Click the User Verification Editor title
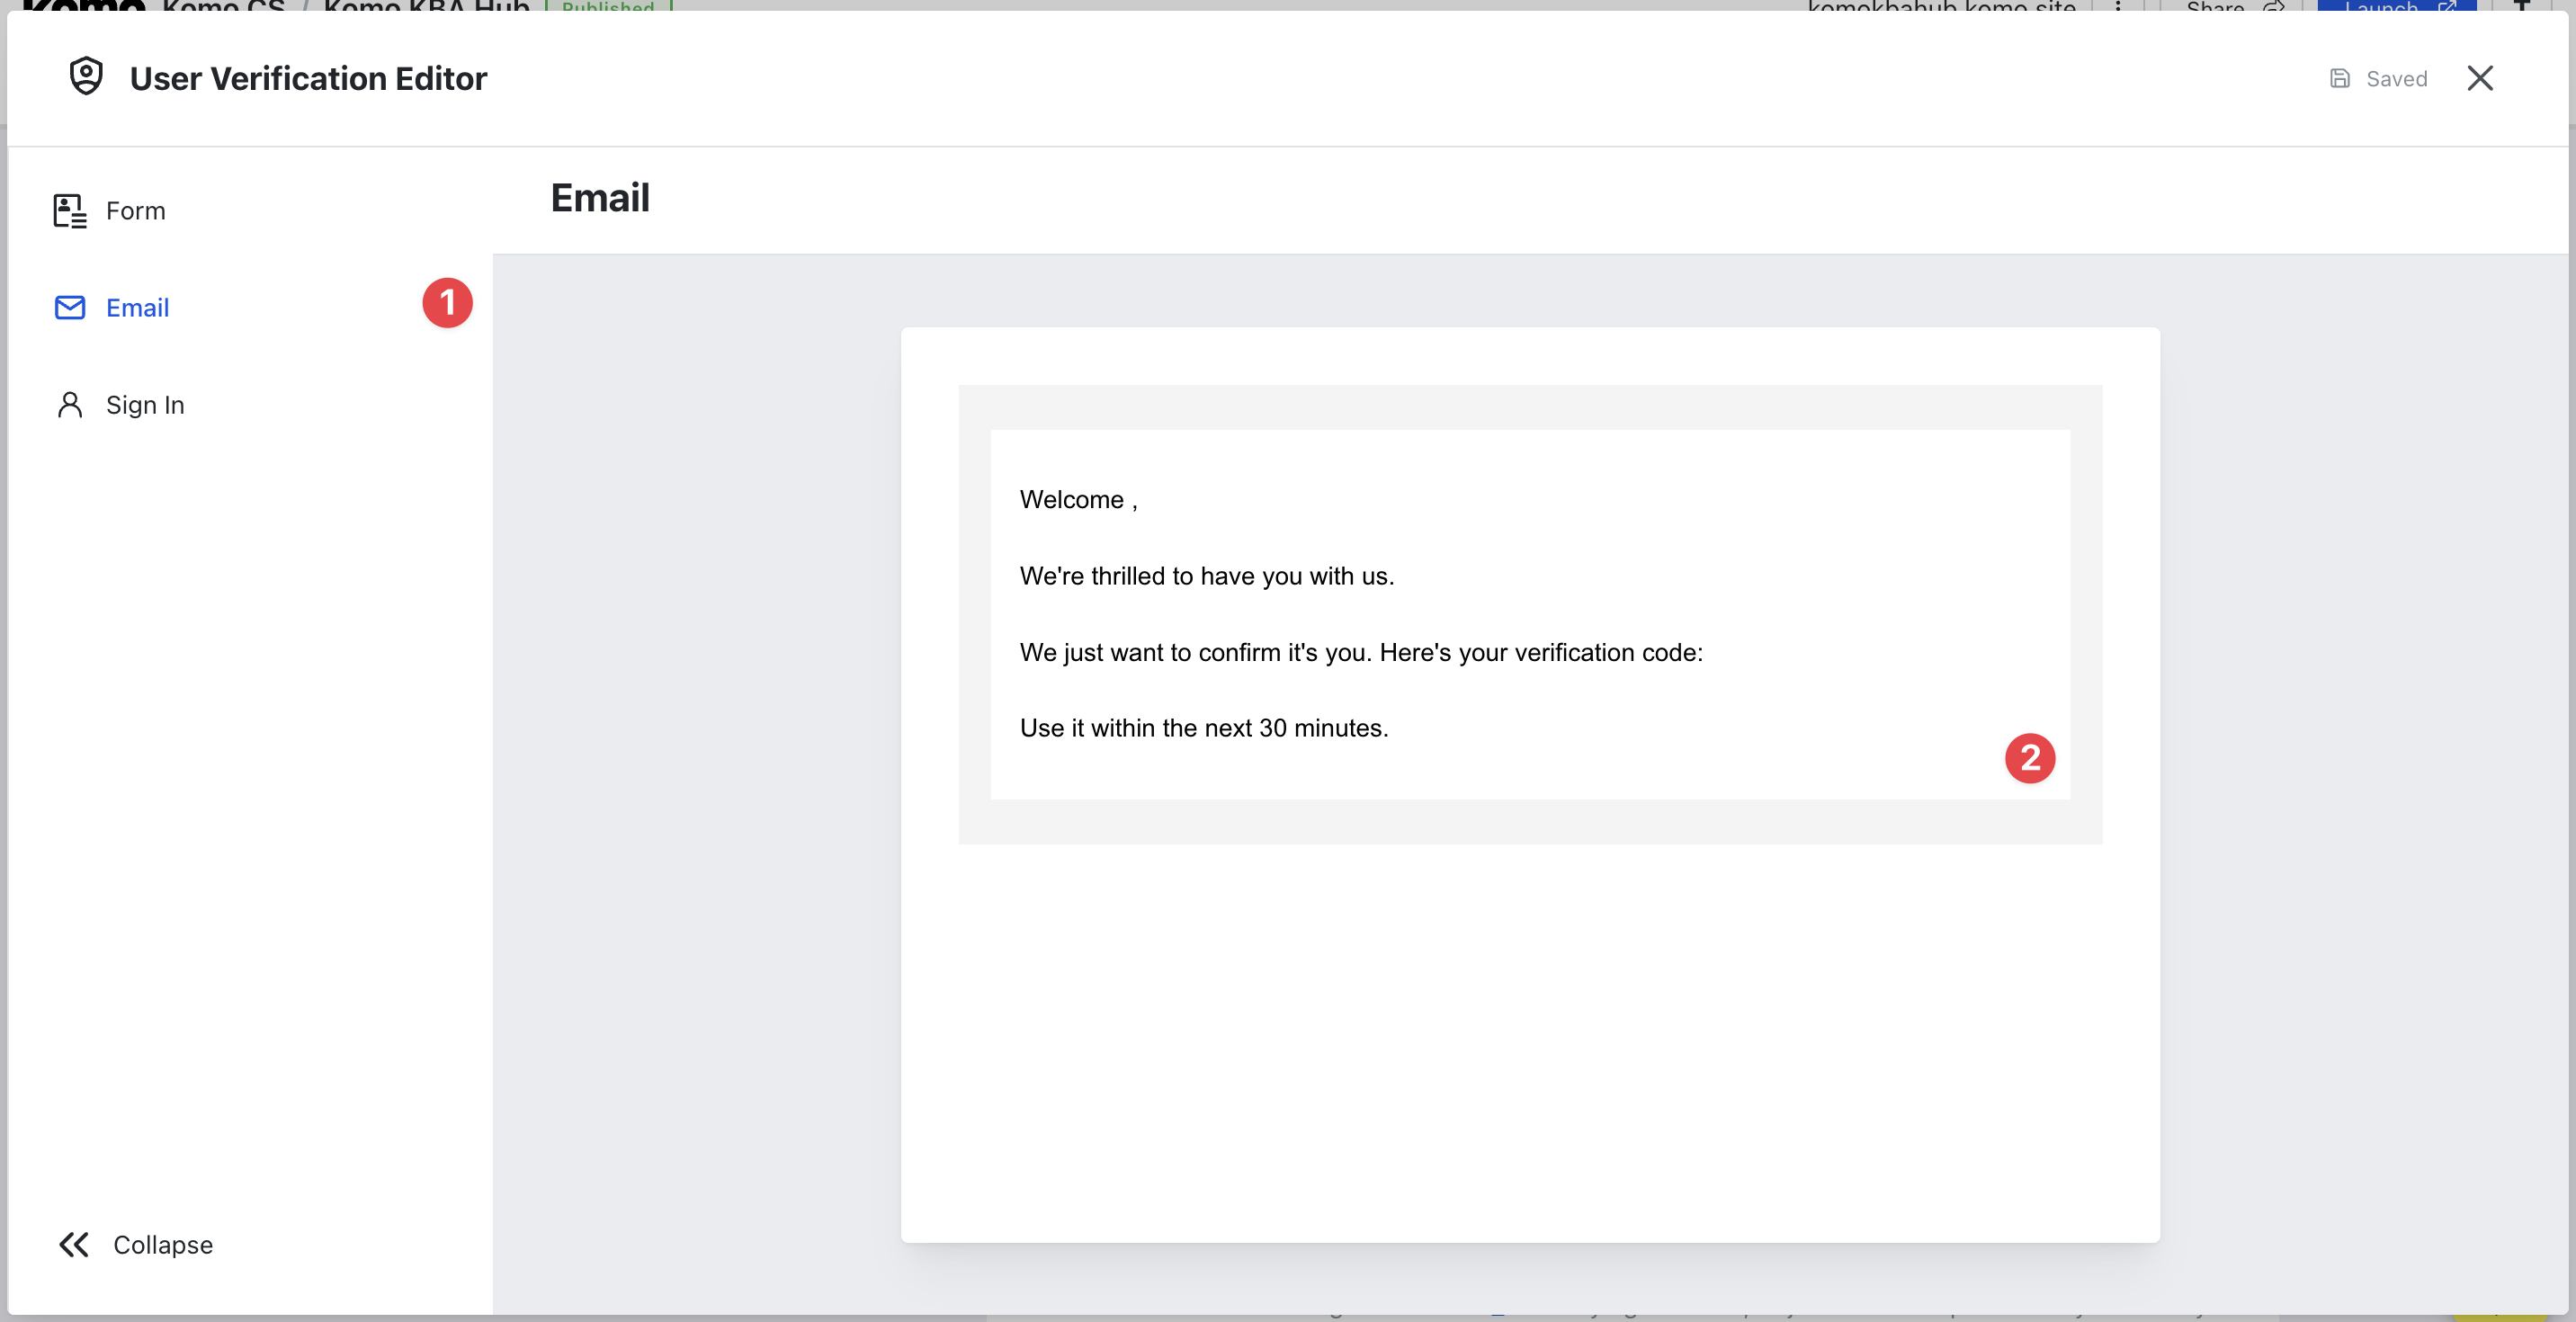Image resolution: width=2576 pixels, height=1322 pixels. [308, 78]
